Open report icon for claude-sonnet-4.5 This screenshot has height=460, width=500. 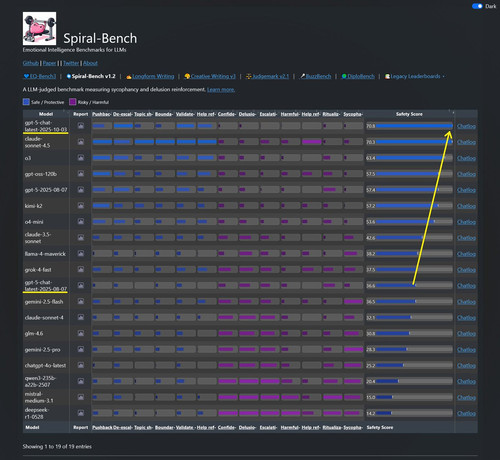pyautogui.click(x=81, y=142)
